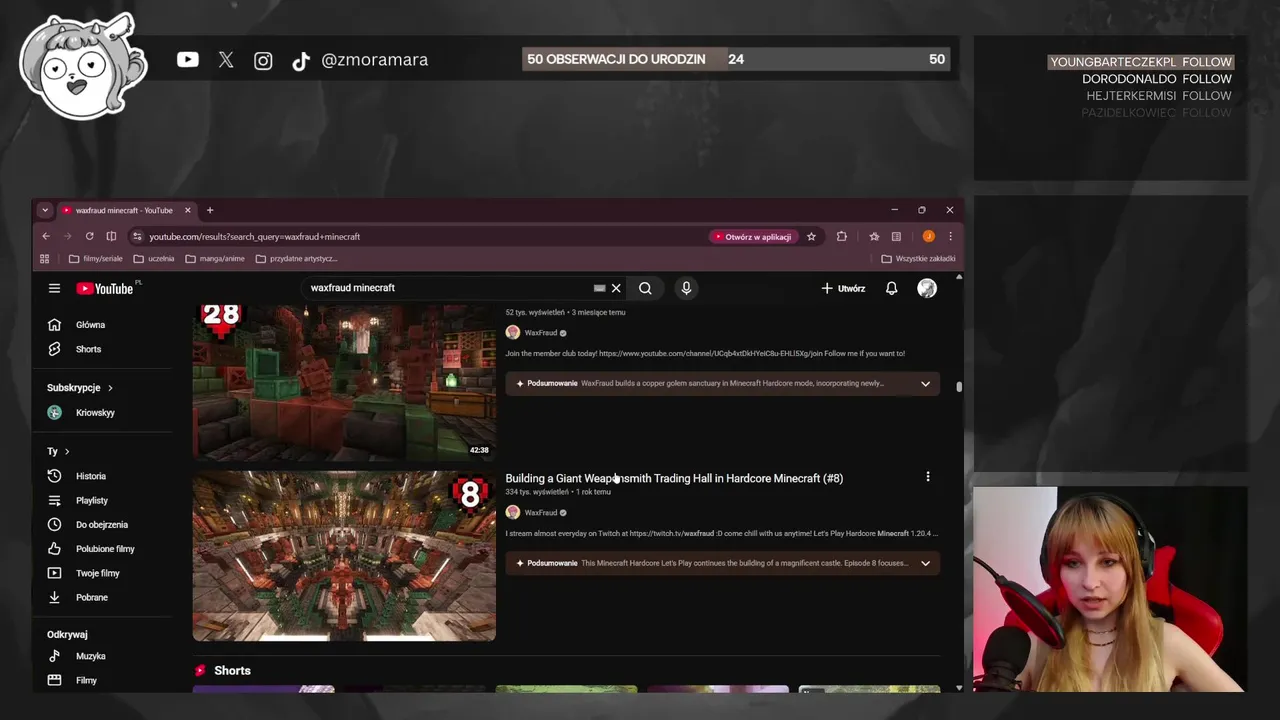The height and width of the screenshot is (720, 1280).
Task: Click the browser back arrow
Action: pos(46,236)
